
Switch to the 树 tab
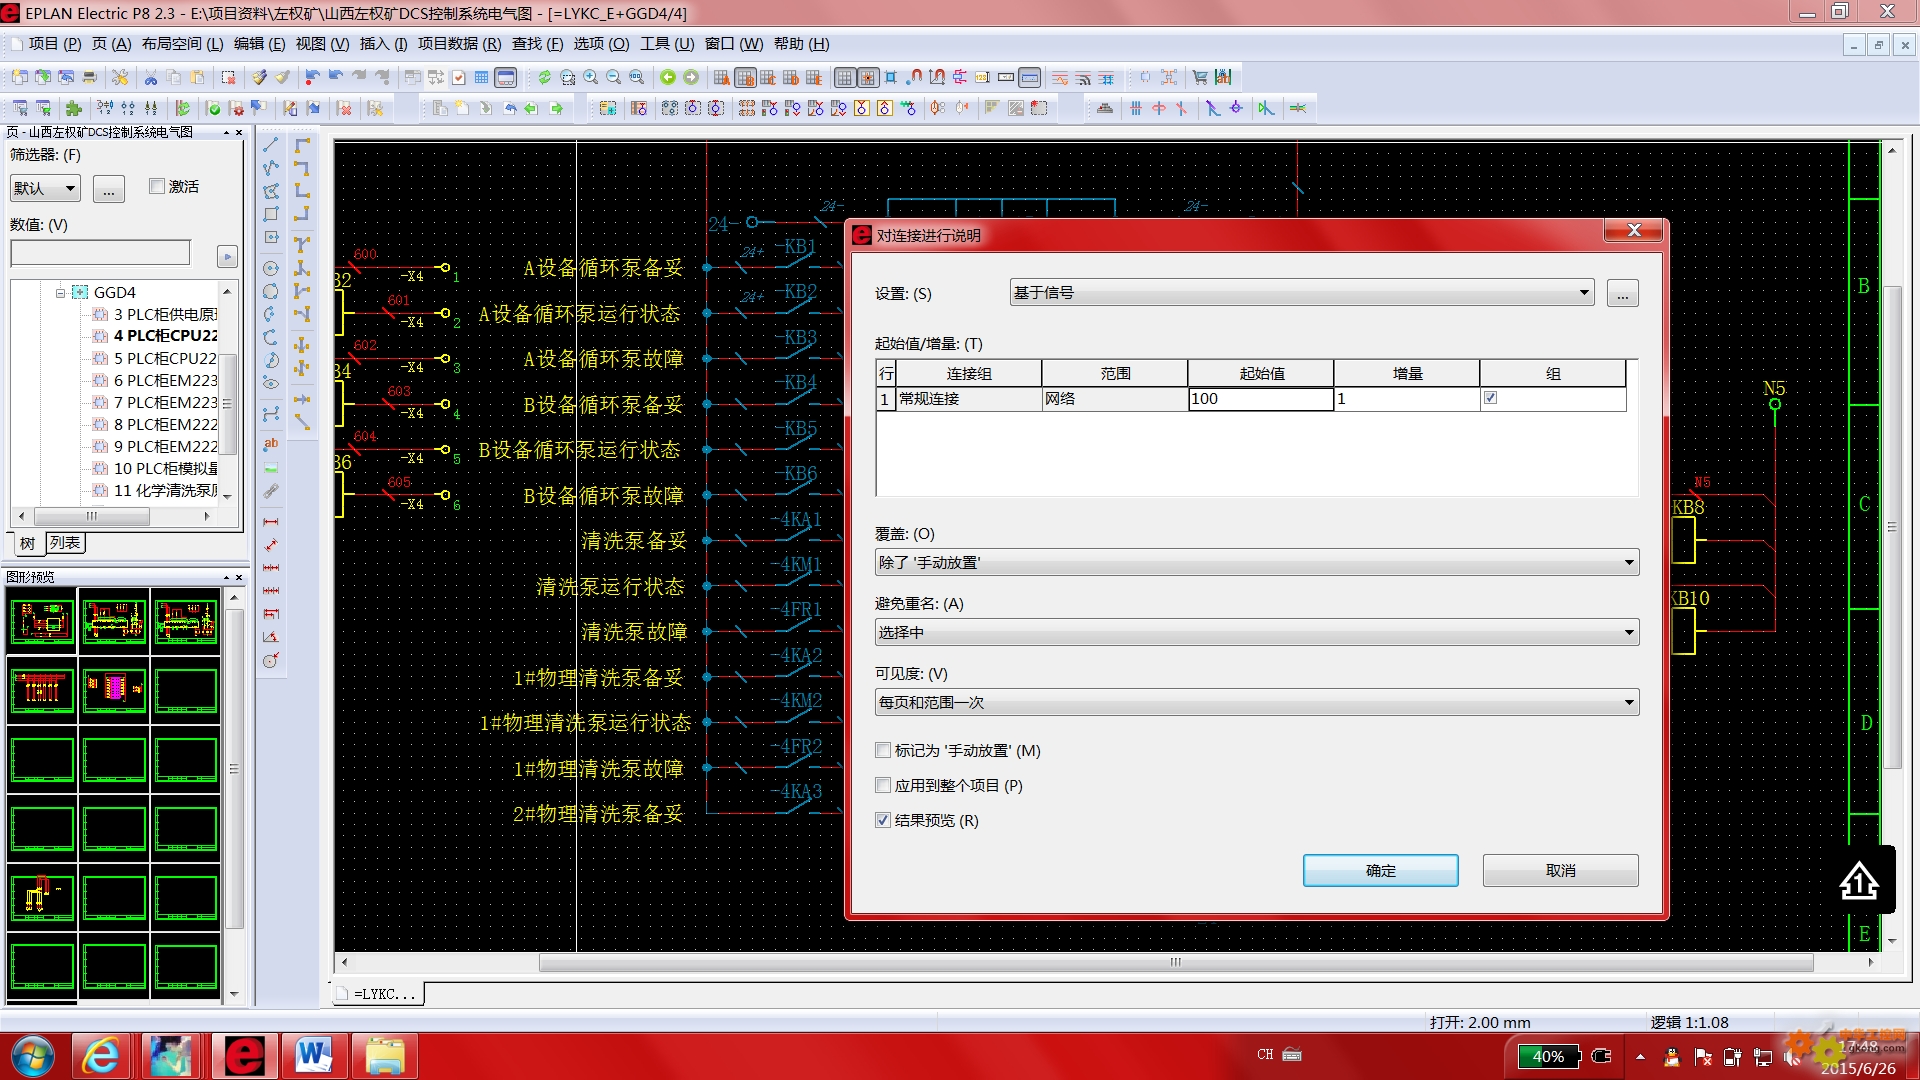tap(27, 543)
